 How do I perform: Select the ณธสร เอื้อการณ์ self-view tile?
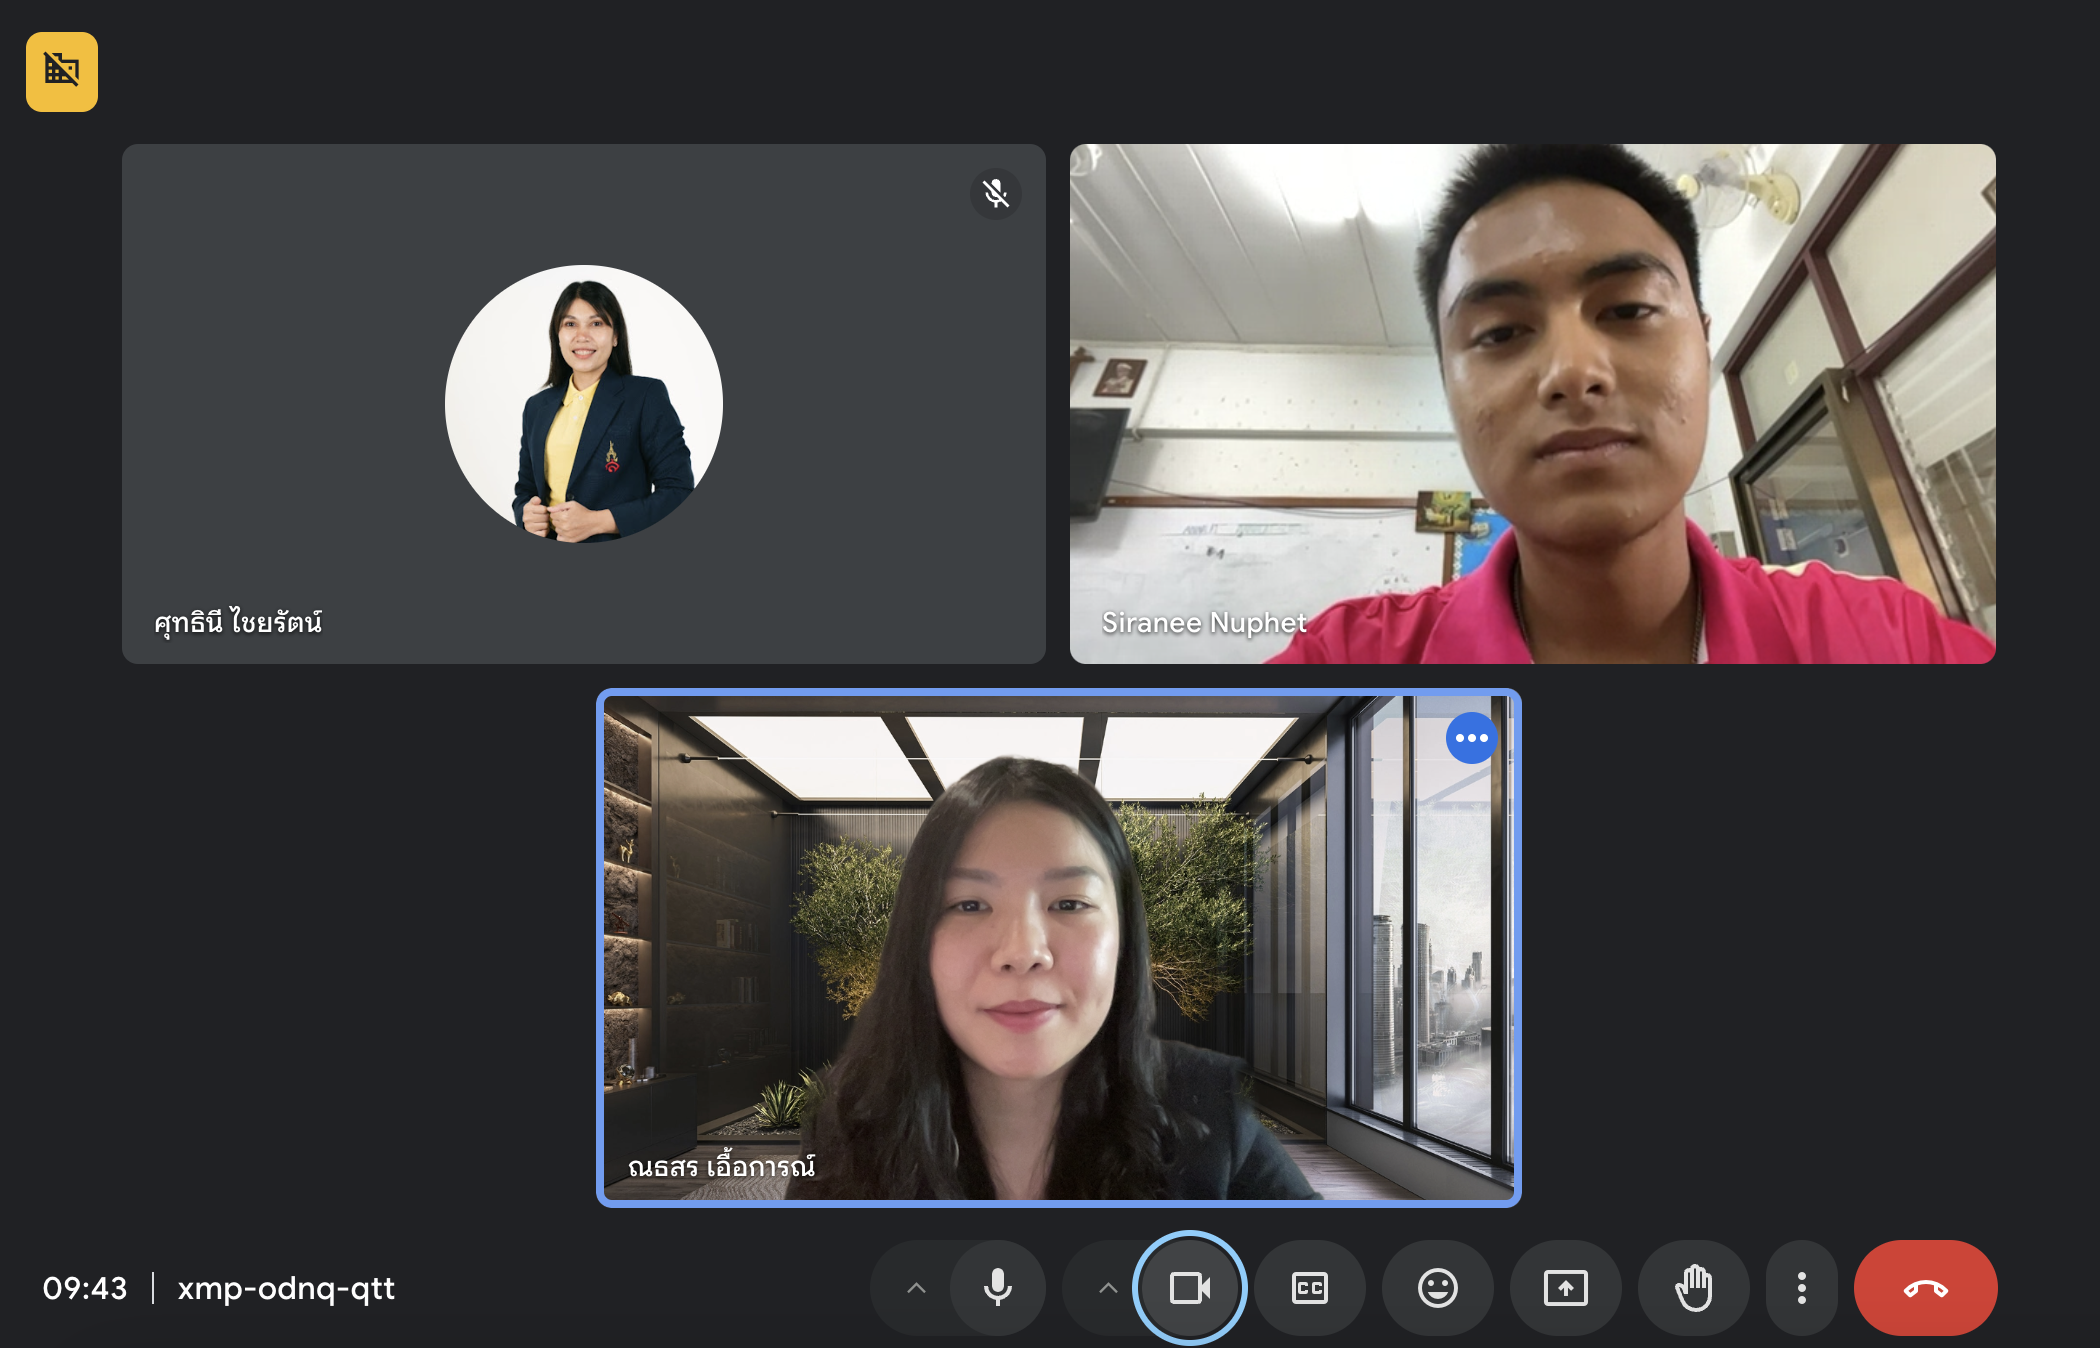(1058, 948)
